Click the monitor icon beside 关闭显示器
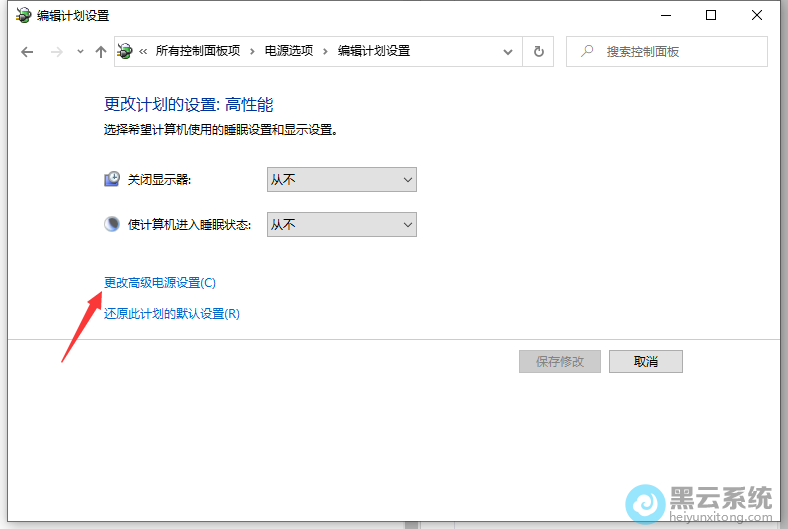This screenshot has height=529, width=788. pos(112,180)
